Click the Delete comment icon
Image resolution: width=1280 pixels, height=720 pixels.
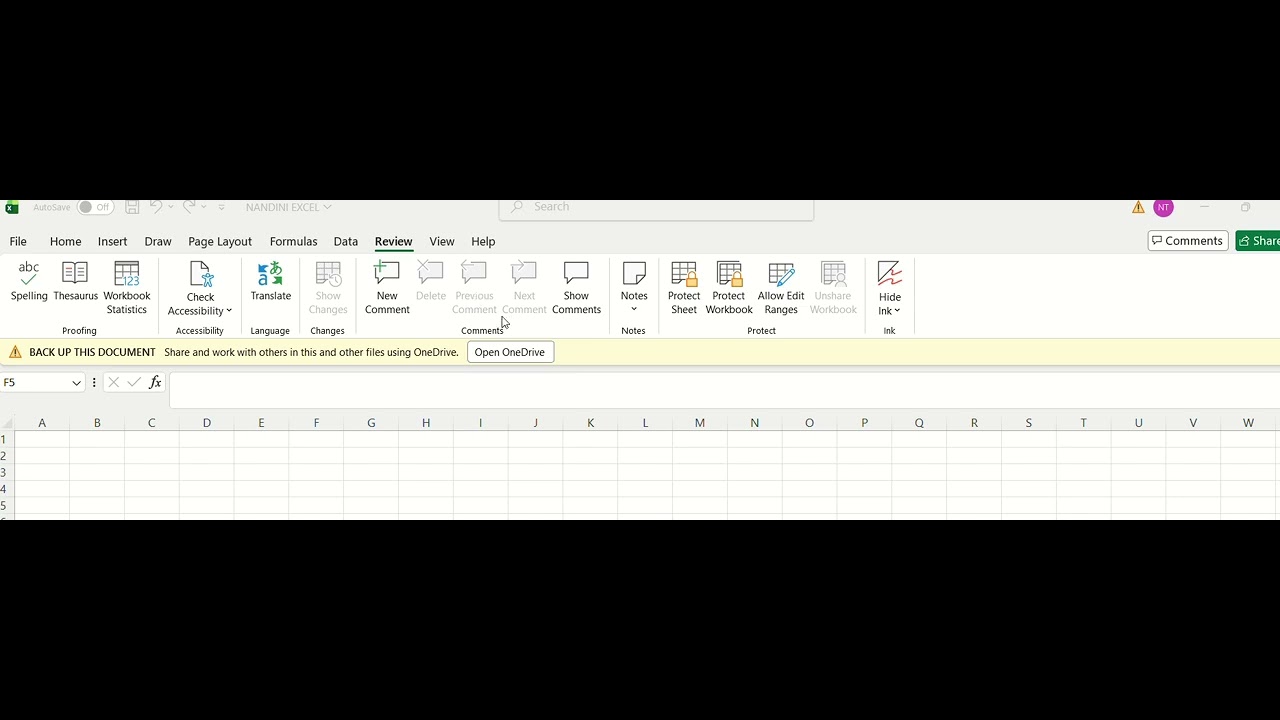point(431,273)
